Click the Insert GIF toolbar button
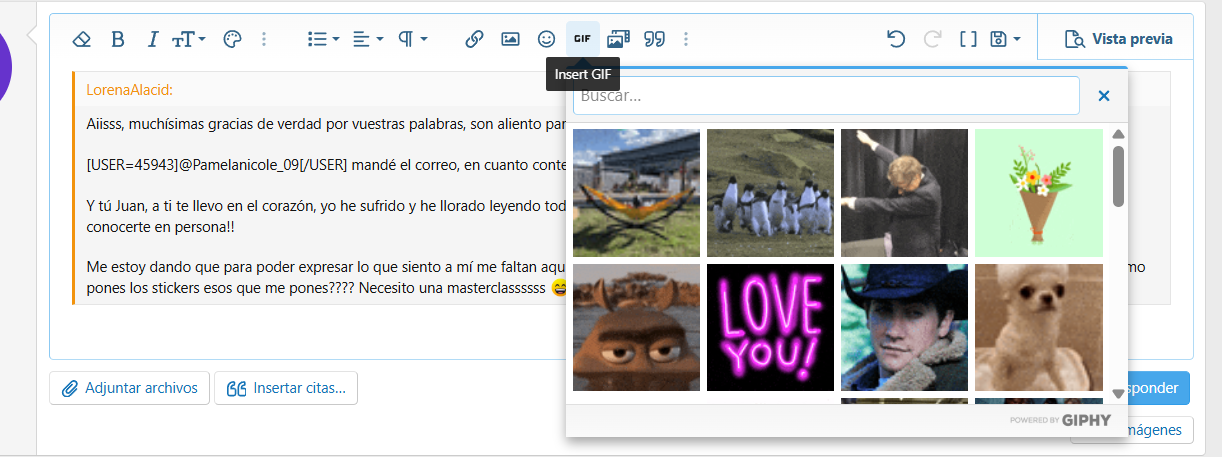Viewport: 1222px width, 457px height. point(582,39)
